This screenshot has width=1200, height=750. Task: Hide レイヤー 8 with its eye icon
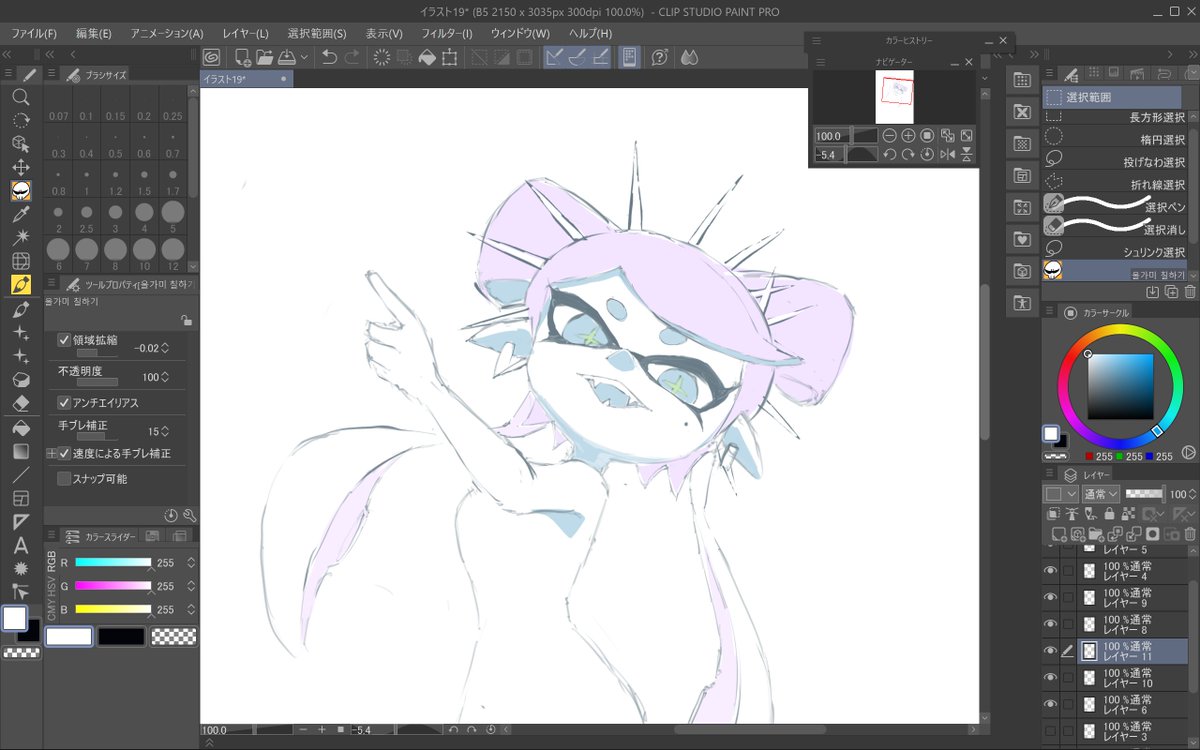1050,624
